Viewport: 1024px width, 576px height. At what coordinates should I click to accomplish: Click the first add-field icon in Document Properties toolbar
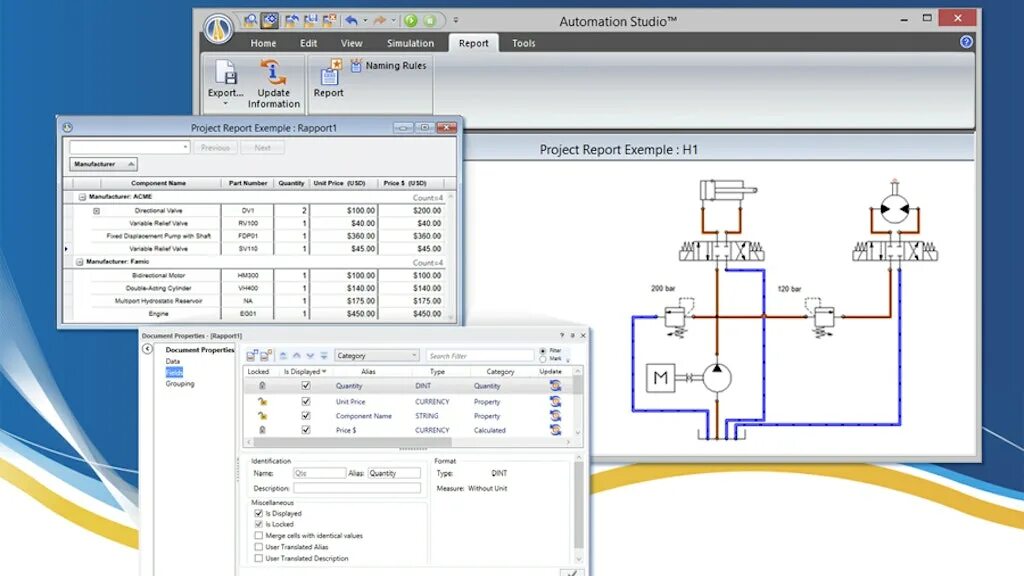point(251,355)
